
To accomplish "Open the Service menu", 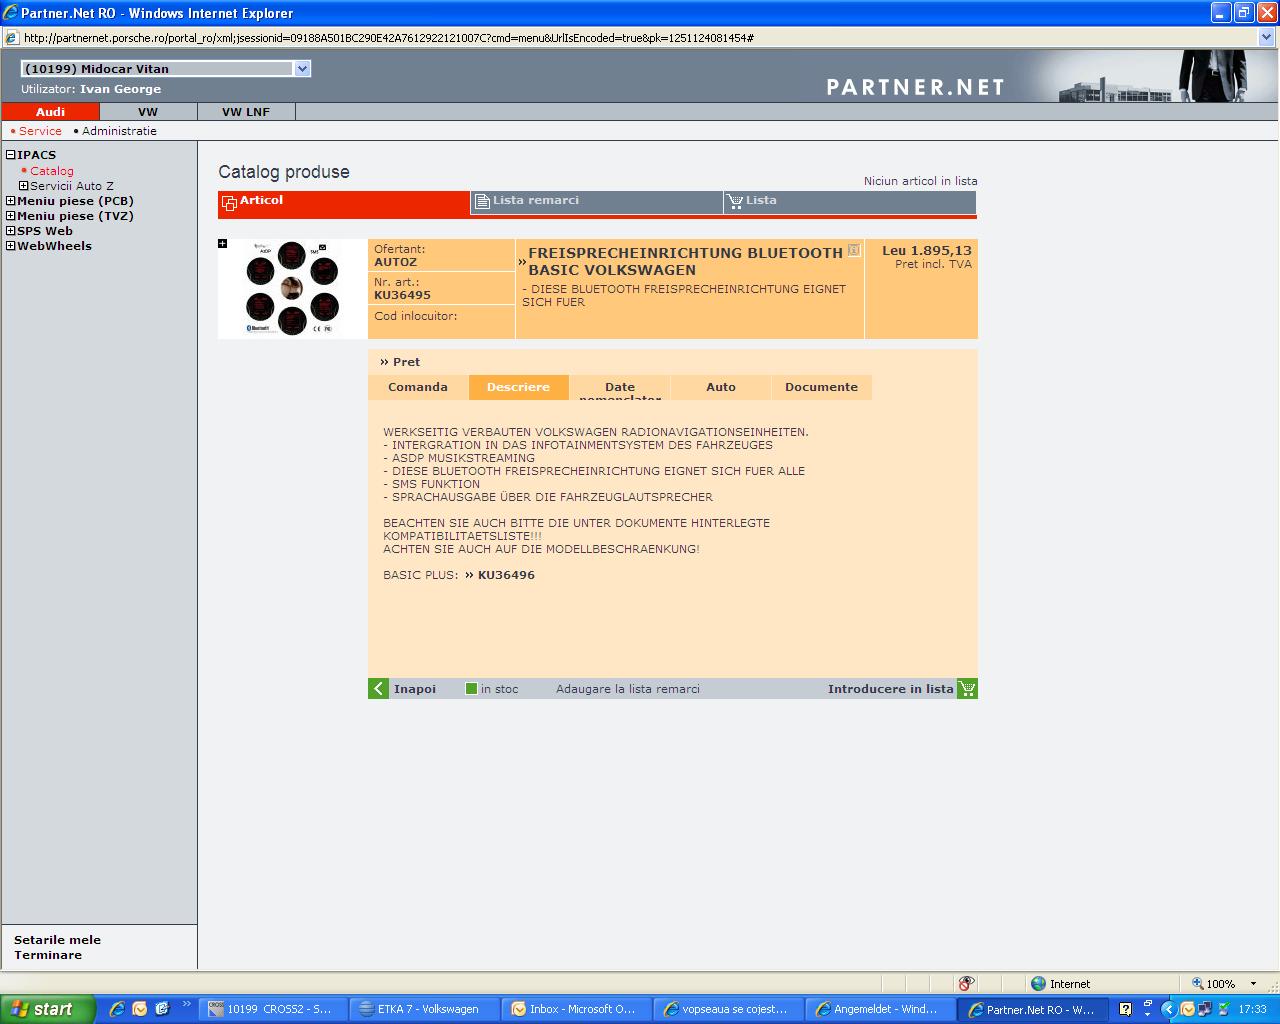I will pos(40,131).
